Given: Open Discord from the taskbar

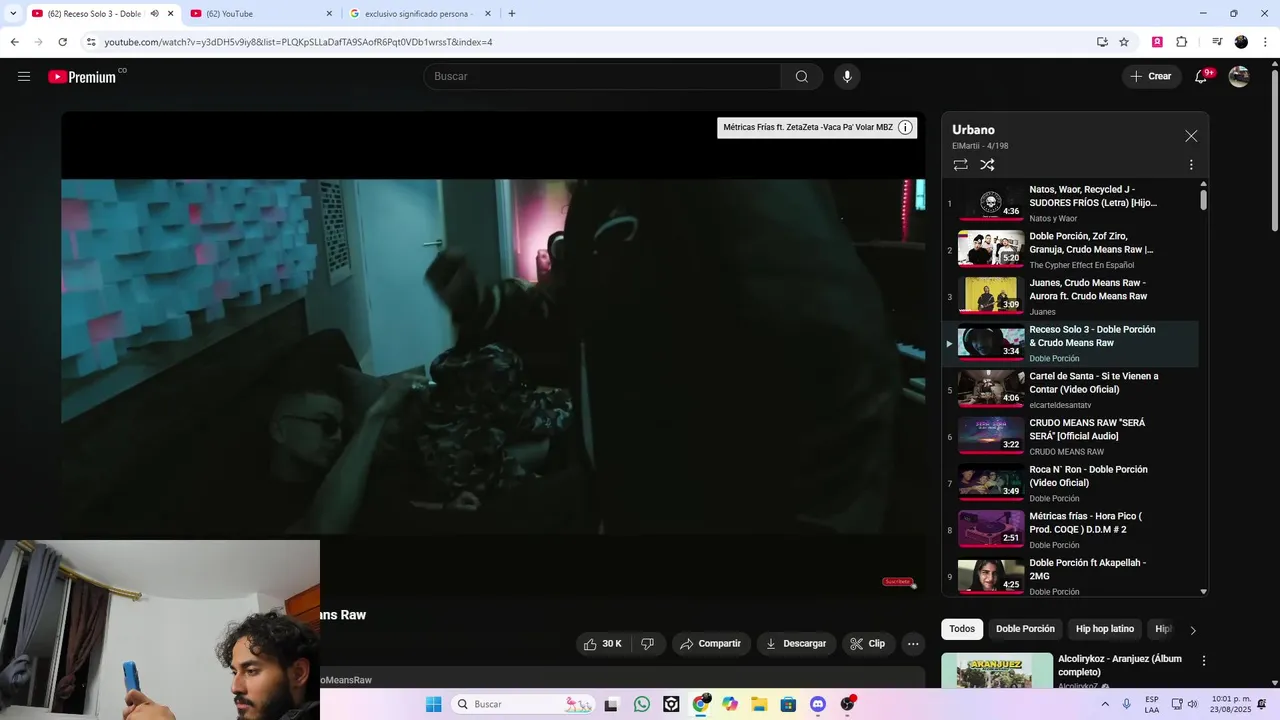Looking at the screenshot, I should click(x=818, y=704).
